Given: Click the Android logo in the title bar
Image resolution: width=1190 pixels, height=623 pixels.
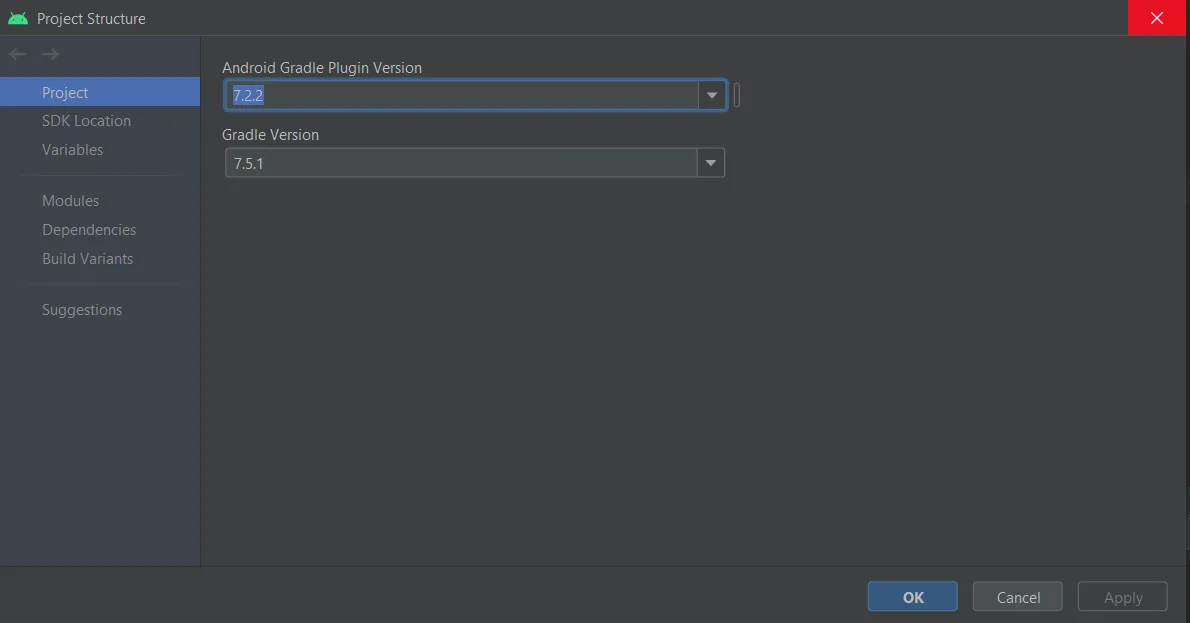Looking at the screenshot, I should (x=18, y=18).
